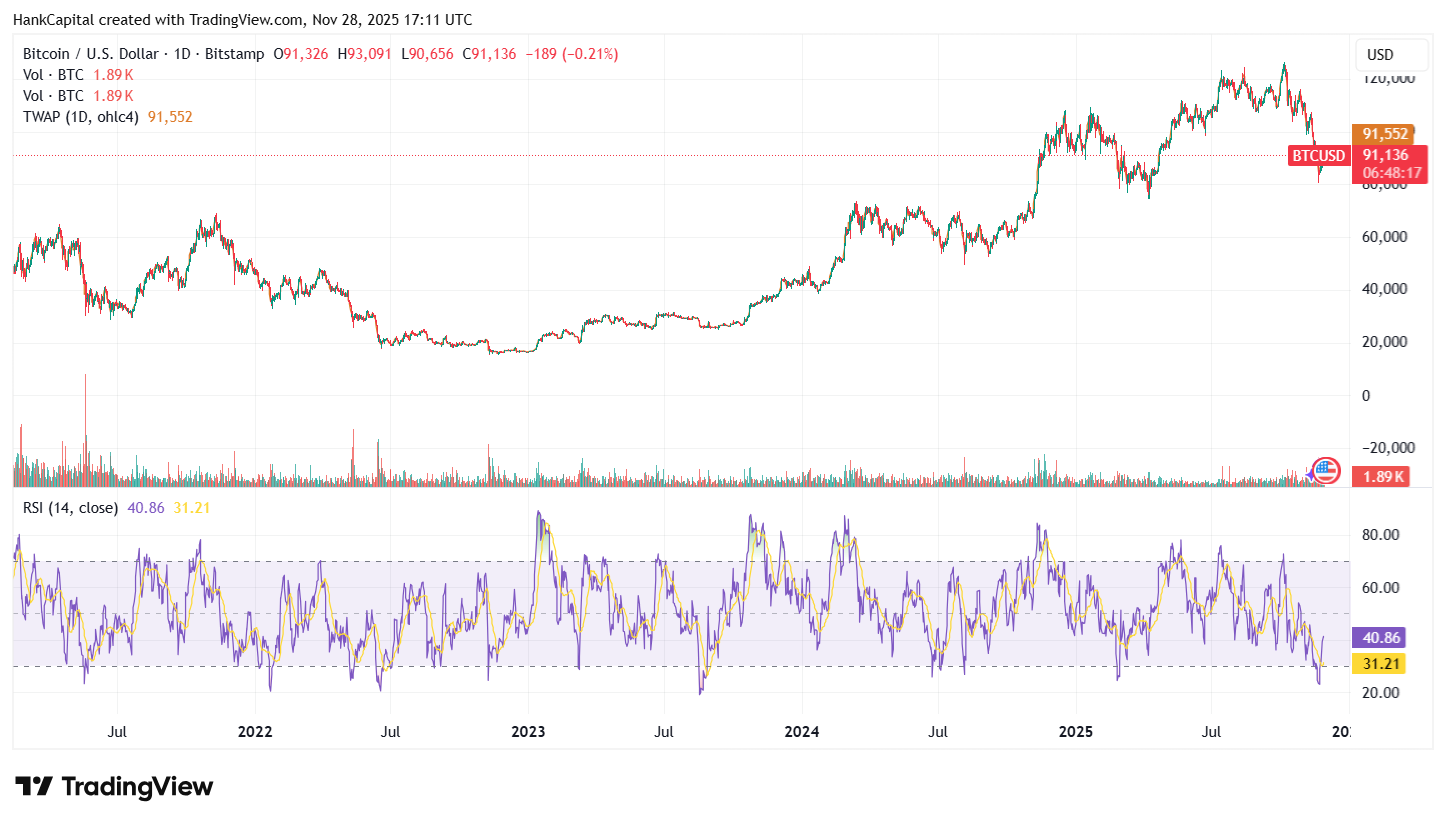This screenshot has width=1446, height=824.
Task: Click the 60,000 price axis label
Action: pyautogui.click(x=1384, y=237)
